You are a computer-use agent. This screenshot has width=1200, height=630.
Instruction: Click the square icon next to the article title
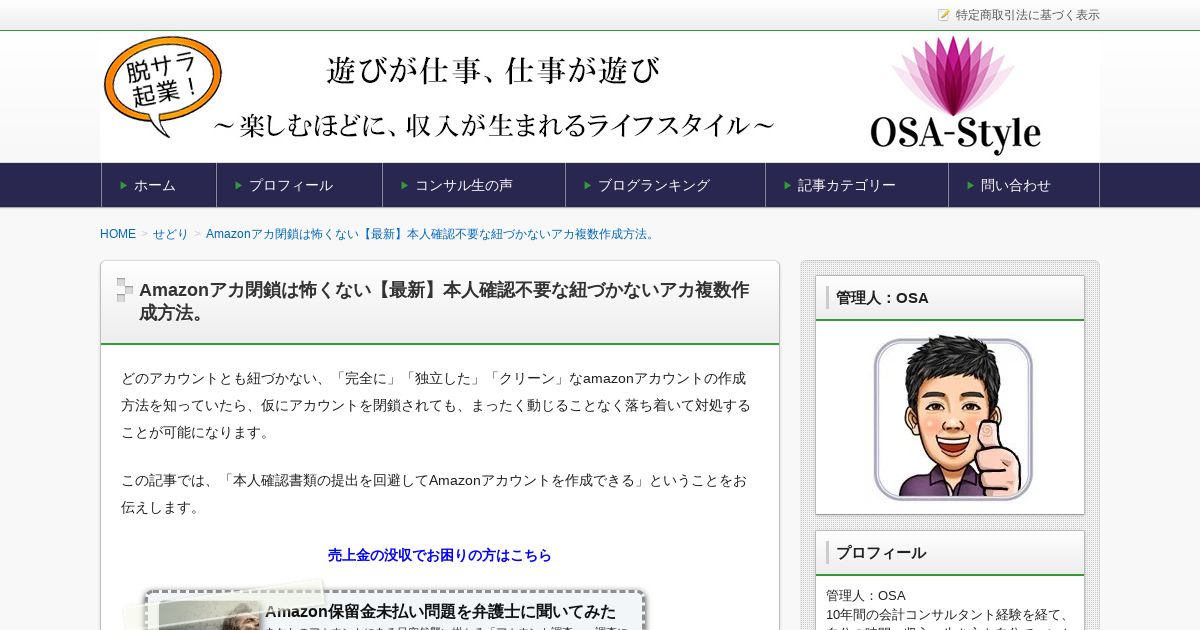[x=125, y=290]
